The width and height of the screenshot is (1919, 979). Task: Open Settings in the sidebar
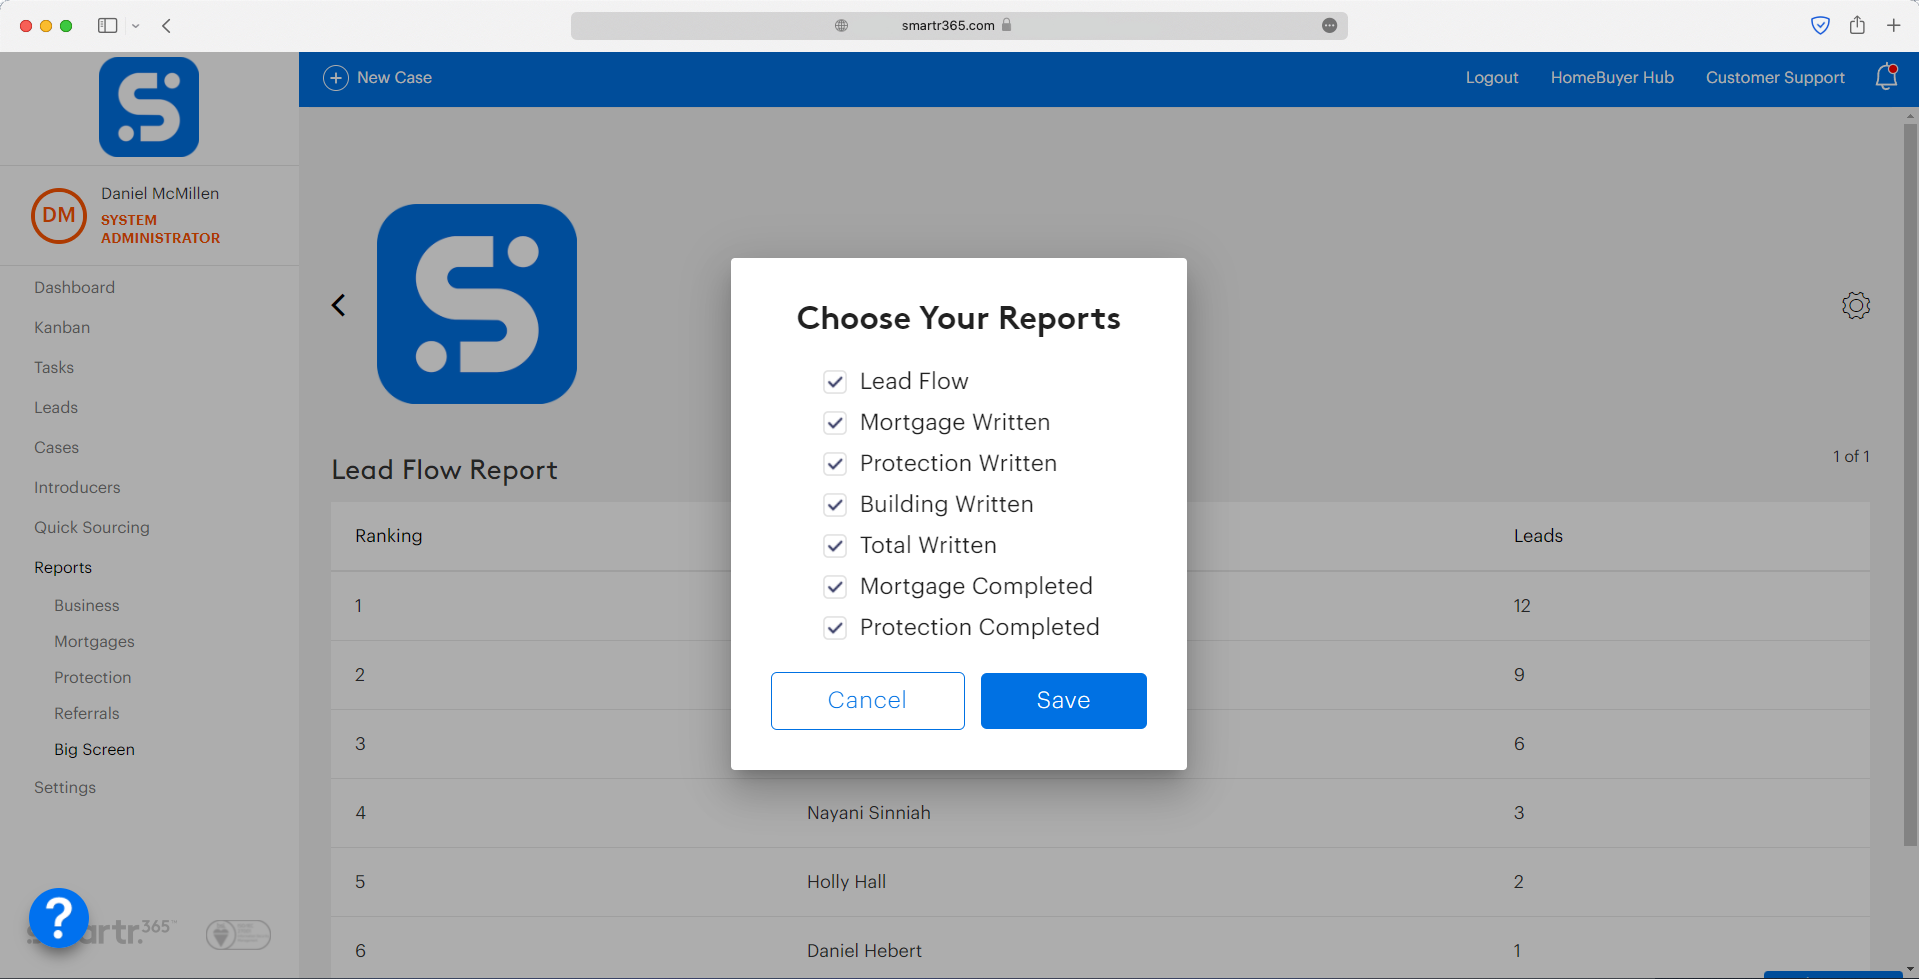pos(65,787)
